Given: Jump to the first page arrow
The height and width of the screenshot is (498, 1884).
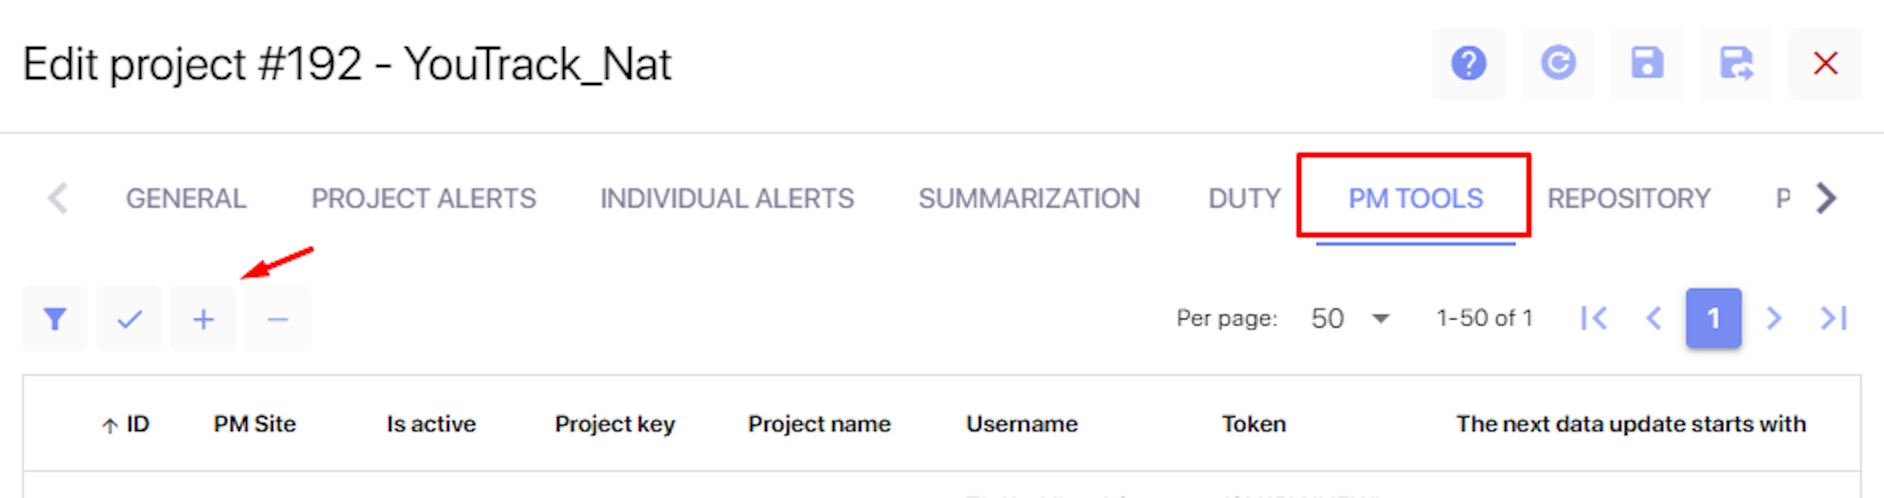Looking at the screenshot, I should pos(1594,318).
